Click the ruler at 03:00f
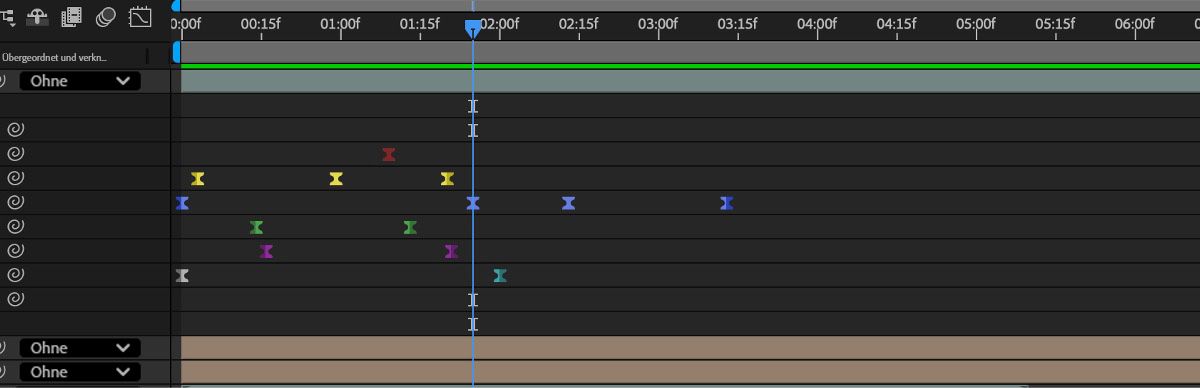Screen dimensions: 1200x388 (658, 23)
